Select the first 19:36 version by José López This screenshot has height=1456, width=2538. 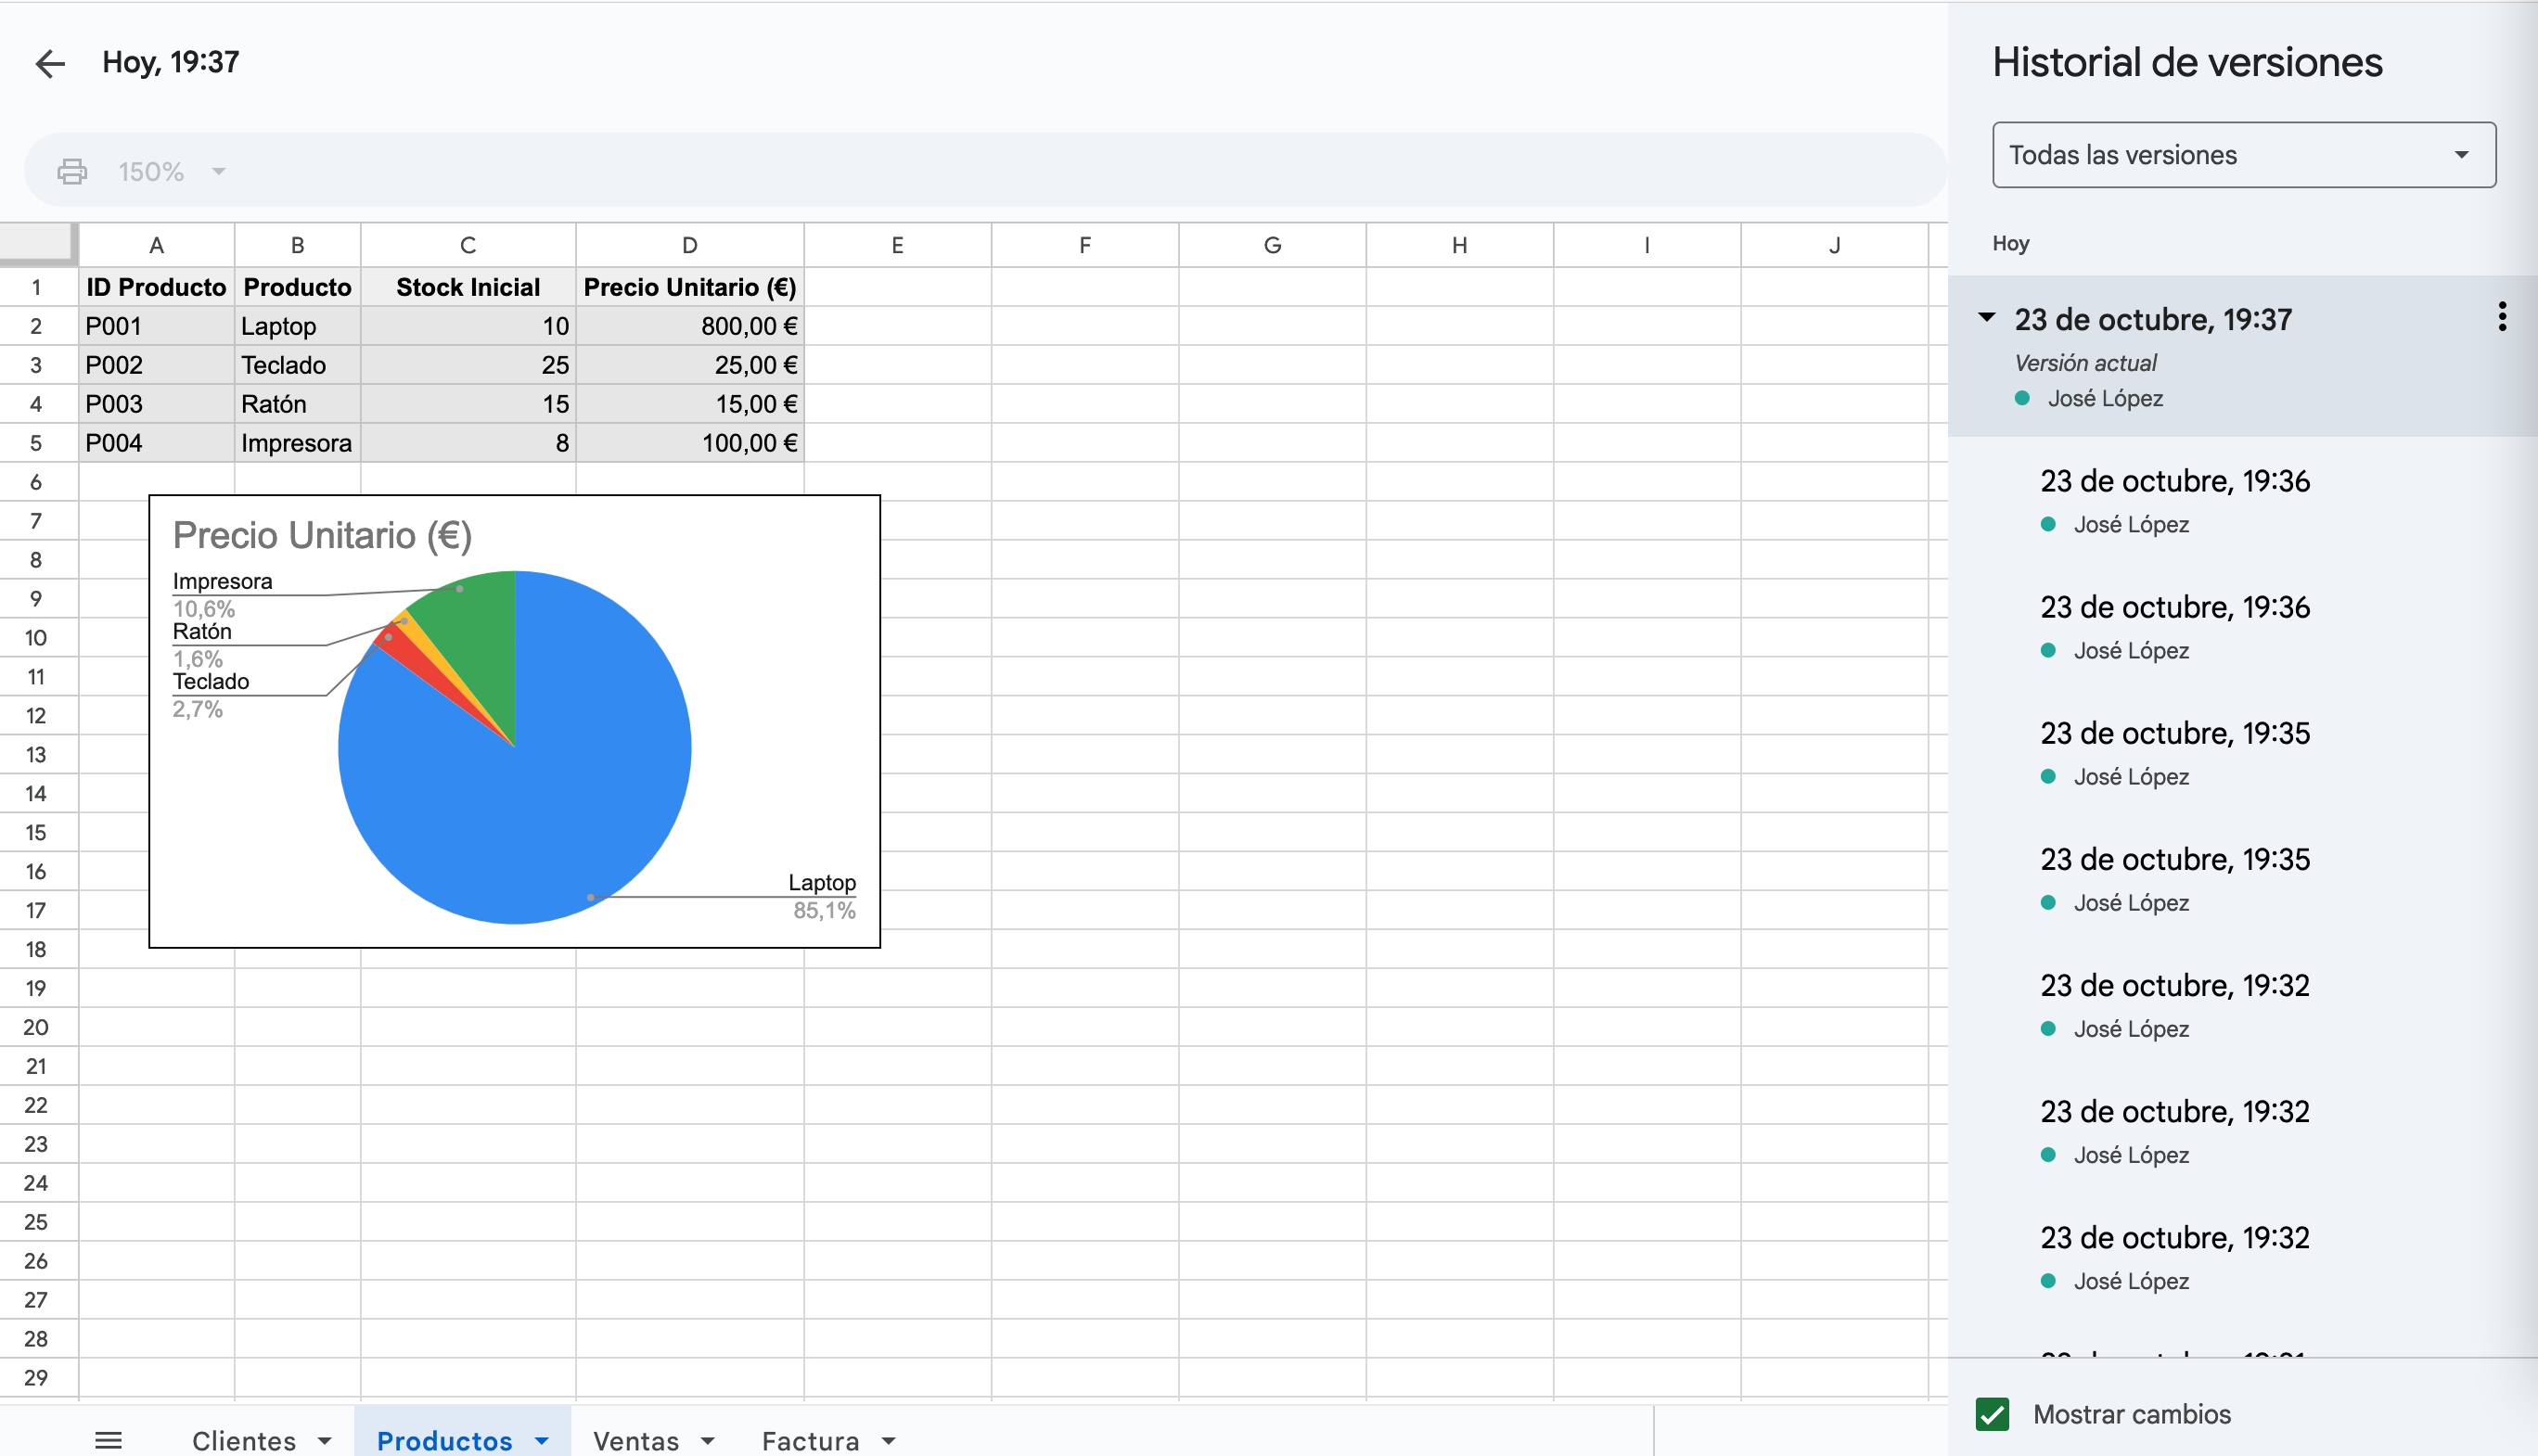point(2174,482)
